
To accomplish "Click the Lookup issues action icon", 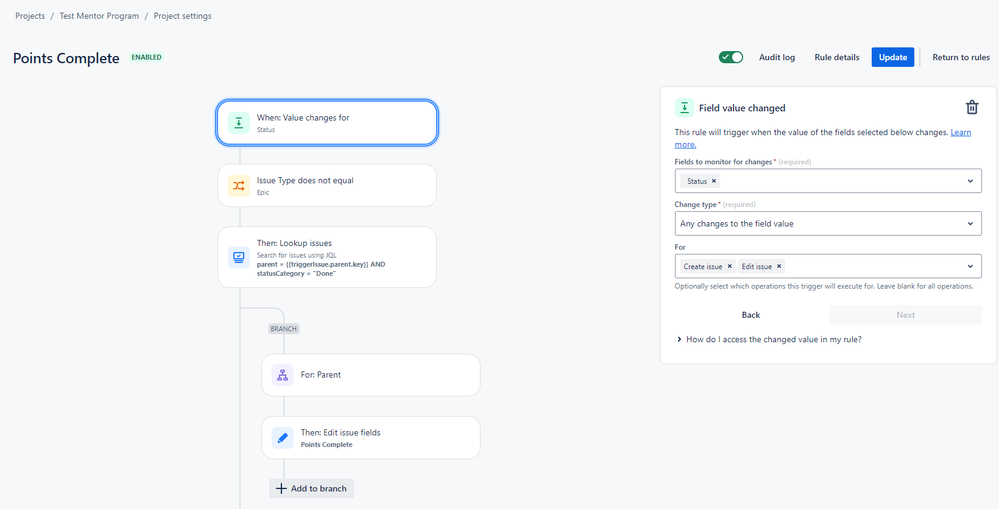I will click(238, 257).
